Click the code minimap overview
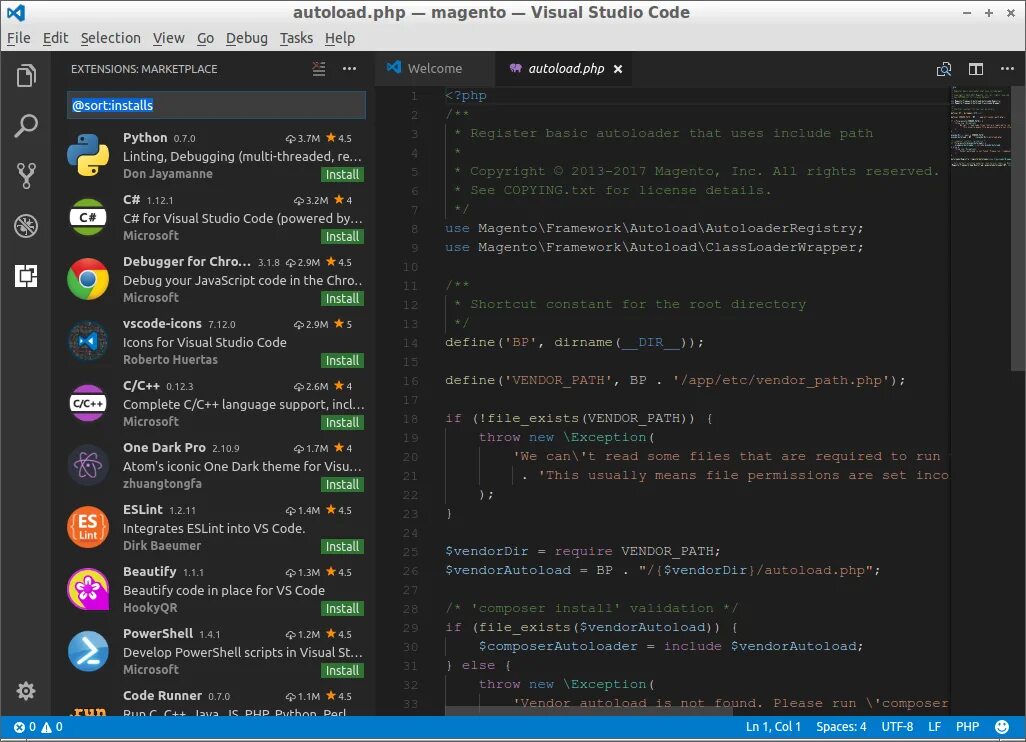The height and width of the screenshot is (742, 1026). point(980,126)
